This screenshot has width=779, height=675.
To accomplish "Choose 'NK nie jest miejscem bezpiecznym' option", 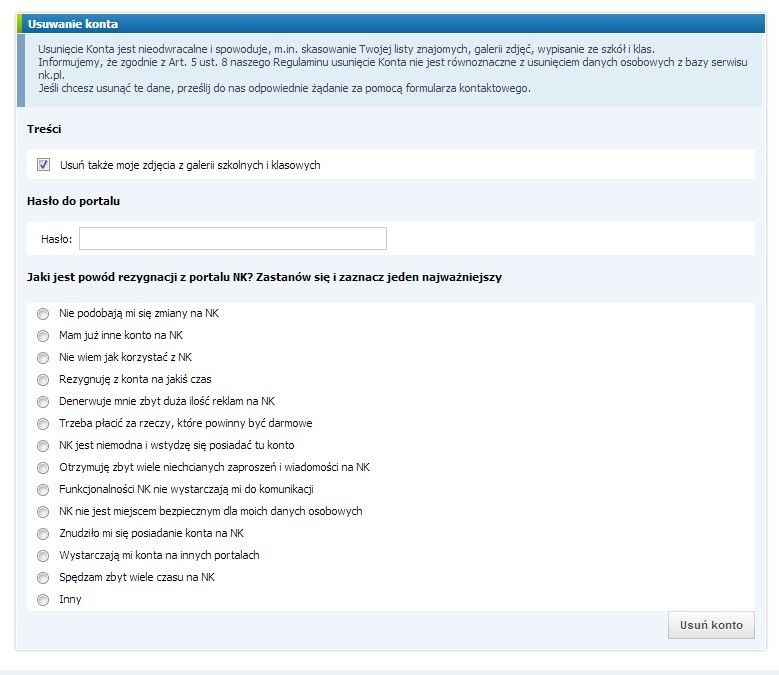I will pyautogui.click(x=43, y=512).
